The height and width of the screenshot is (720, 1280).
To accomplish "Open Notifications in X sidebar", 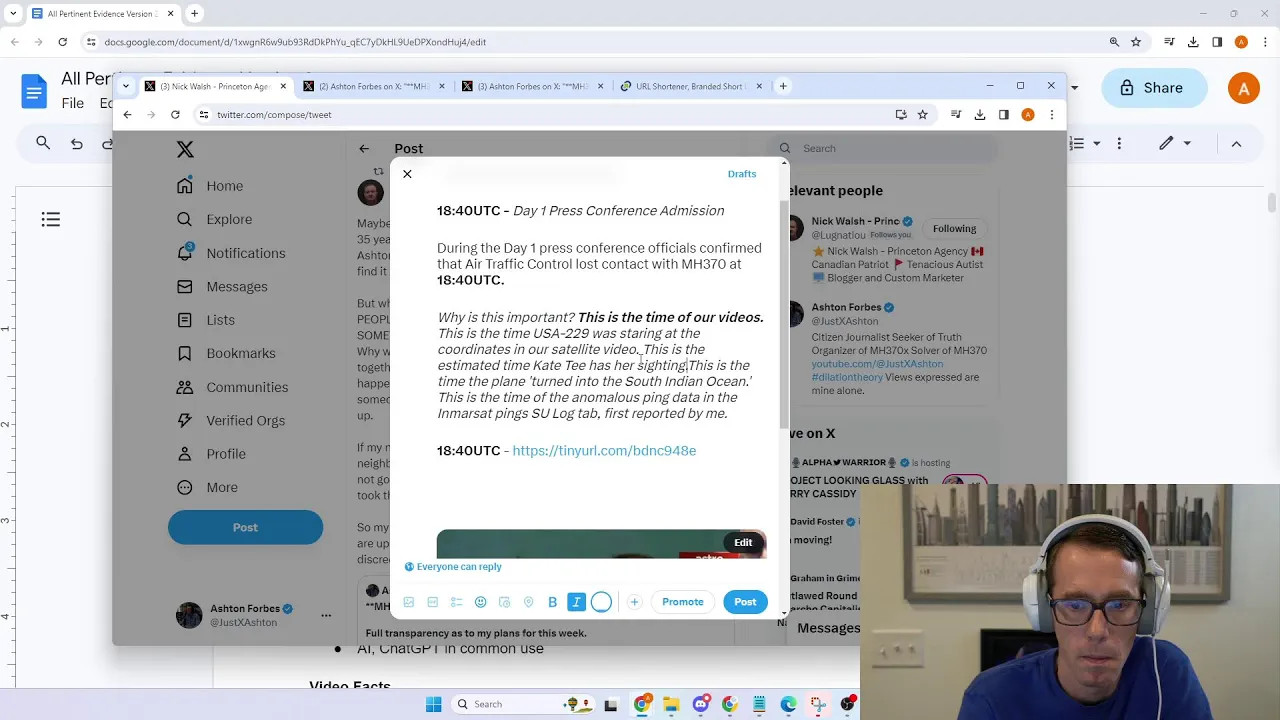I will click(232, 253).
